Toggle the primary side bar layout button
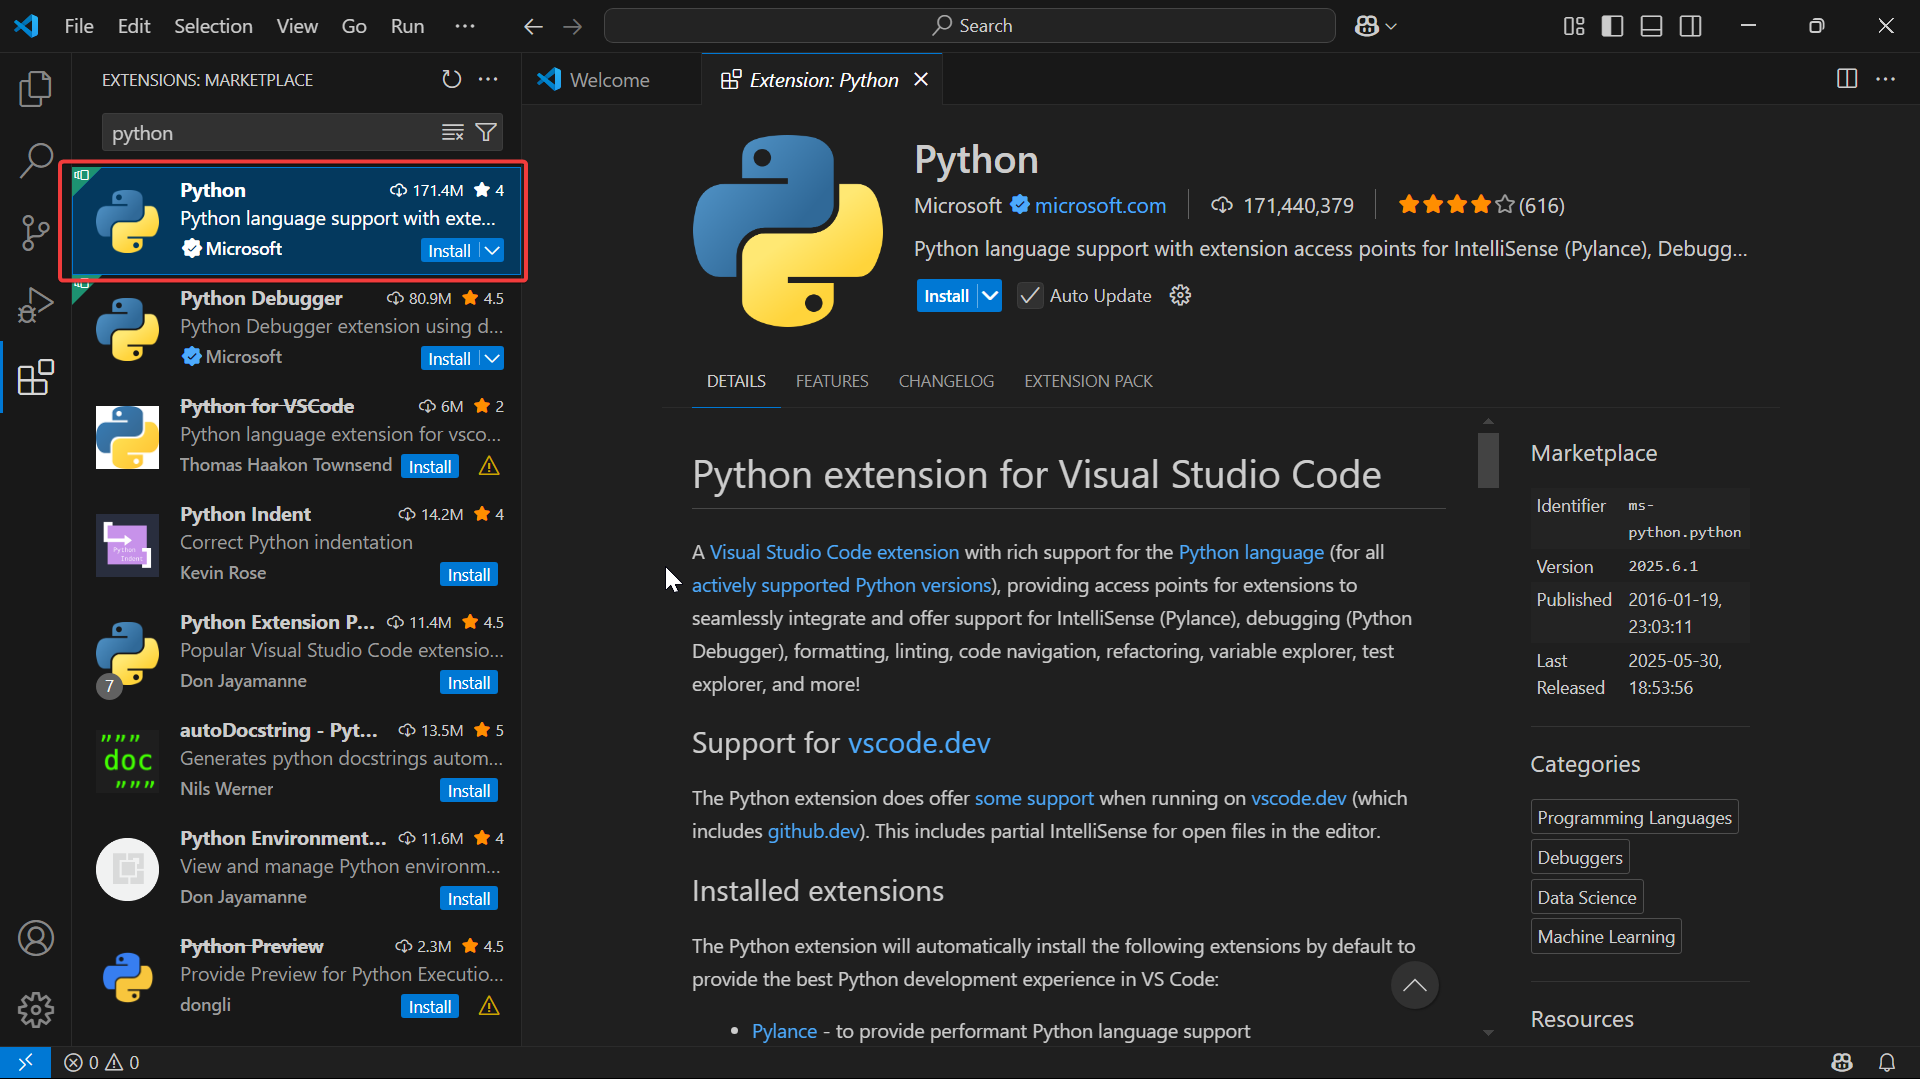 click(x=1612, y=26)
